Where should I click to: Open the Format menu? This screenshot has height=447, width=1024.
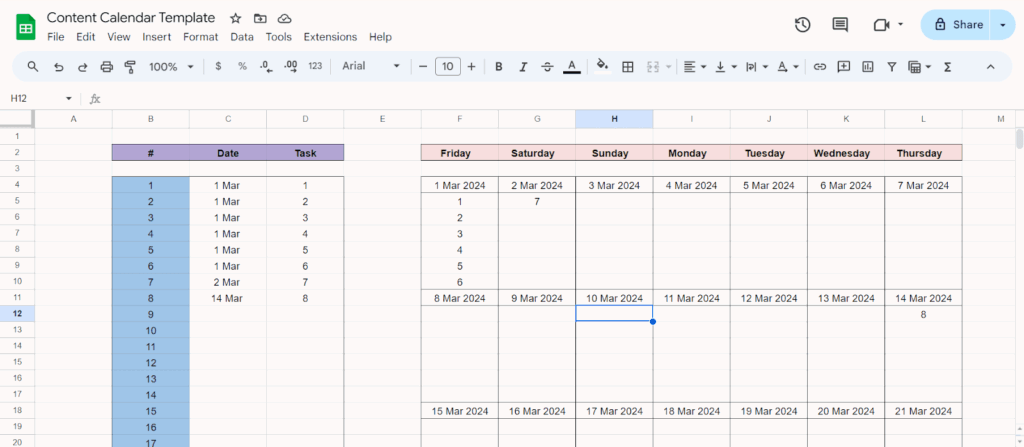200,37
